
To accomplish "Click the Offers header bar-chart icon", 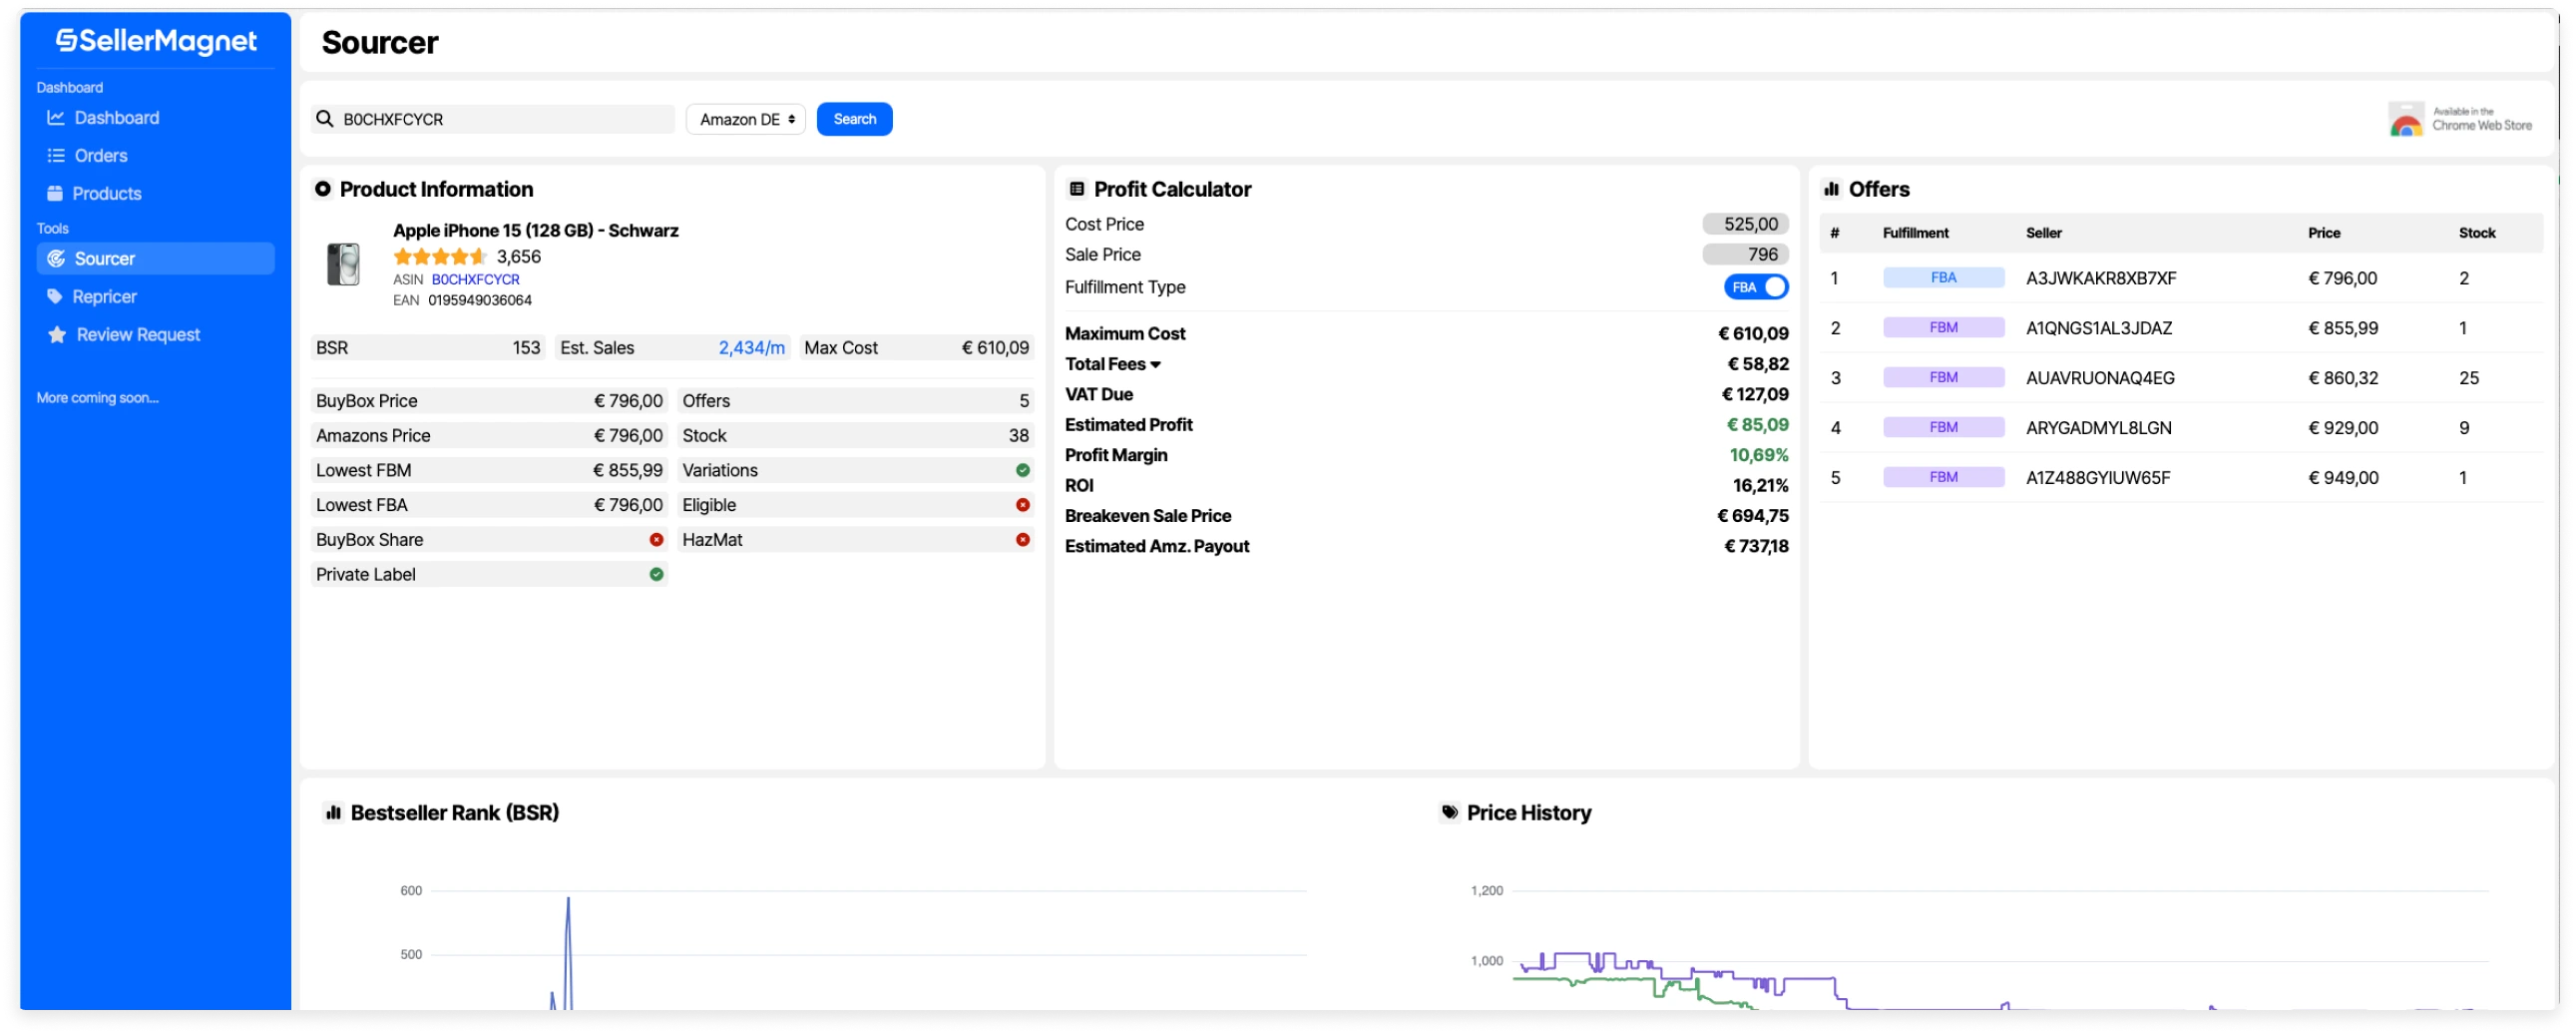I will coord(1832,189).
